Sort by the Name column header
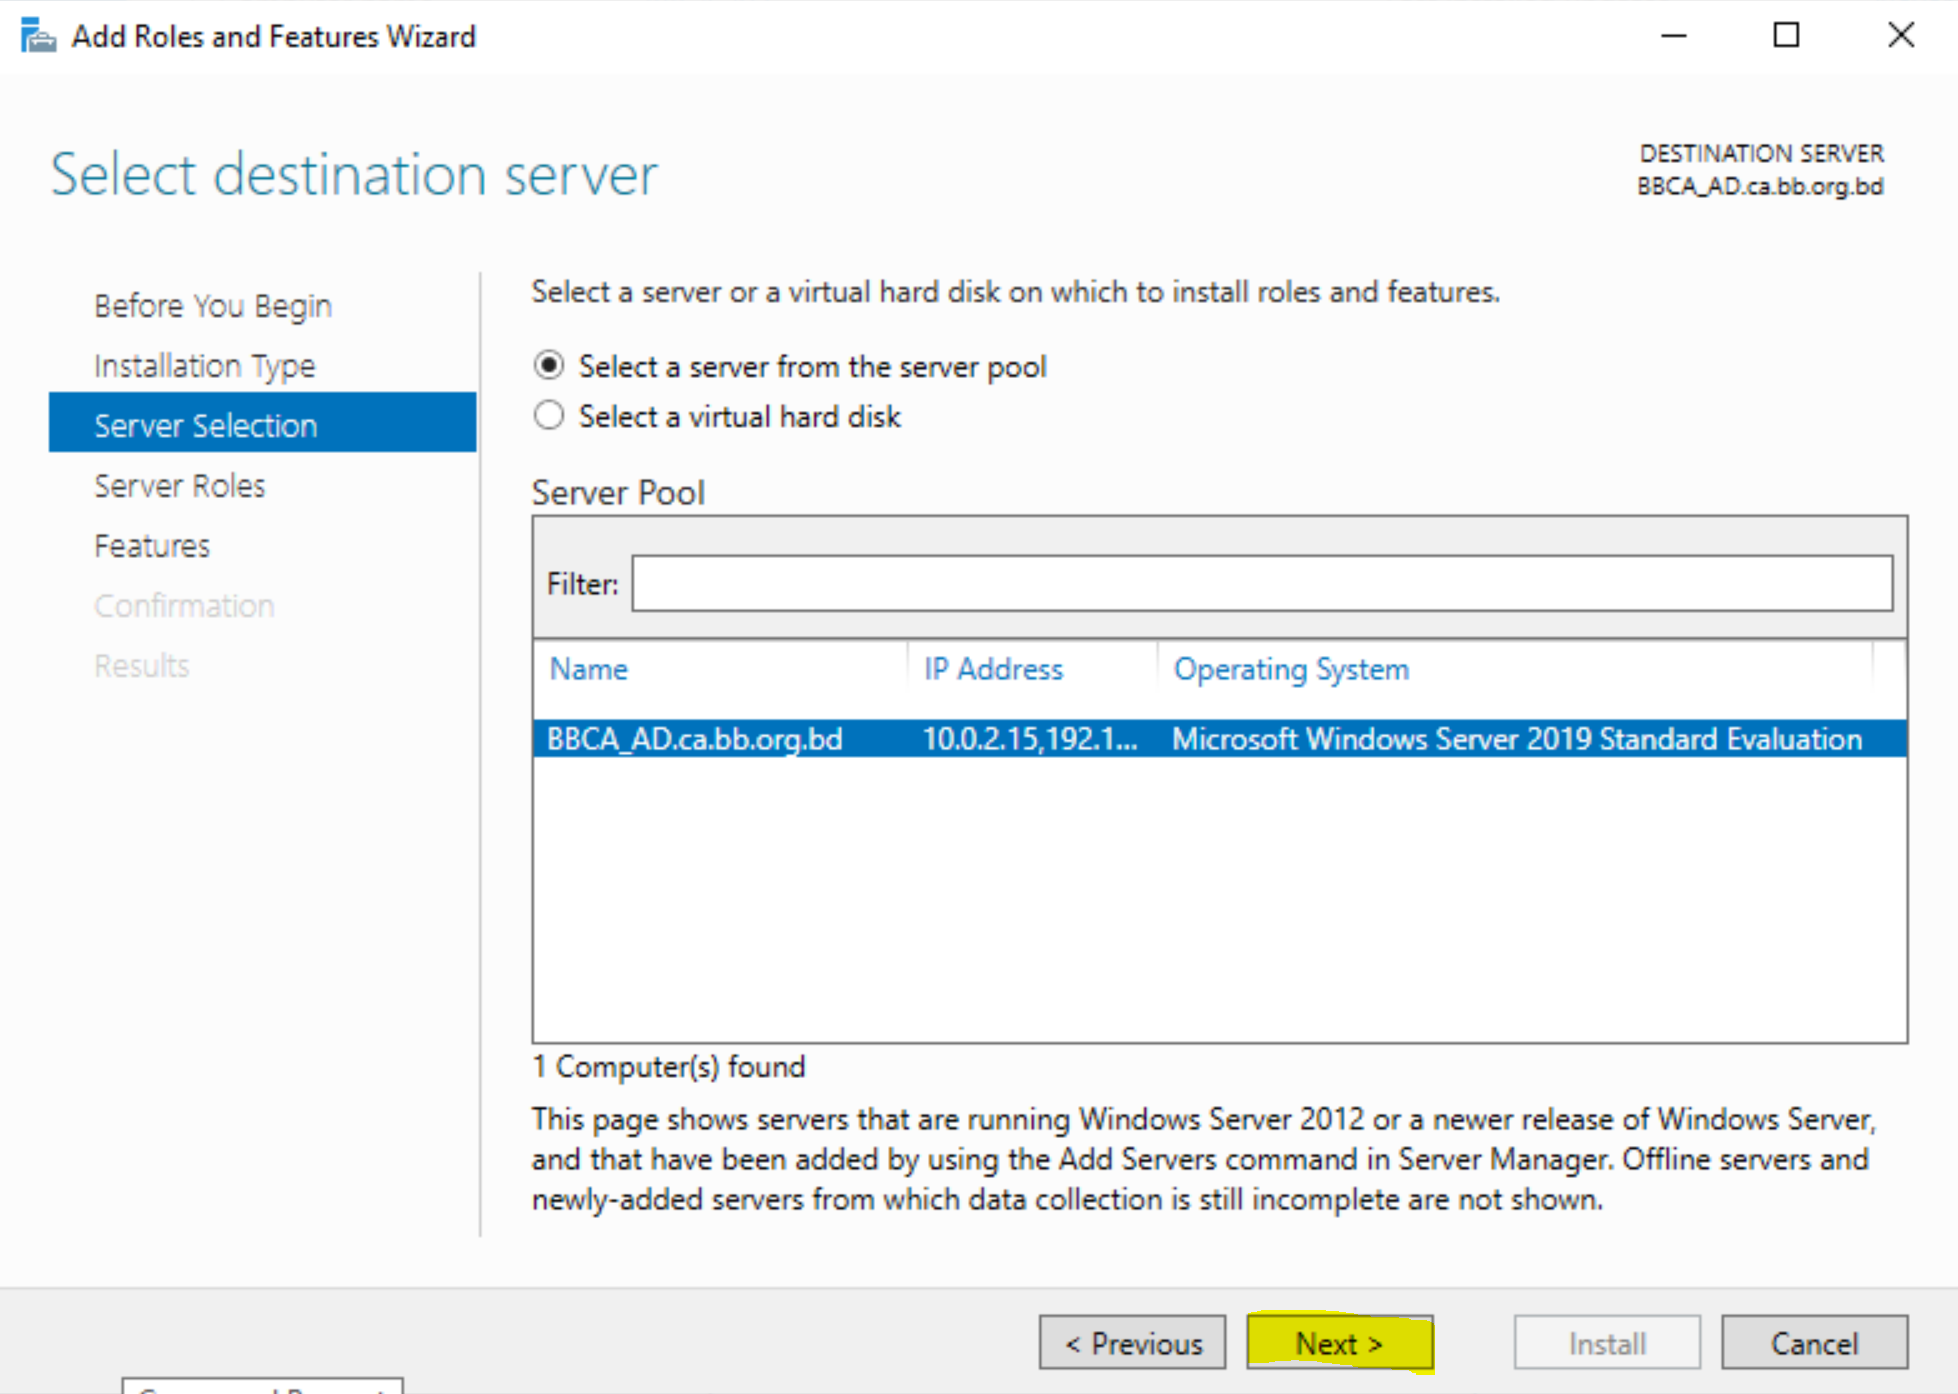This screenshot has width=1958, height=1394. coord(588,669)
